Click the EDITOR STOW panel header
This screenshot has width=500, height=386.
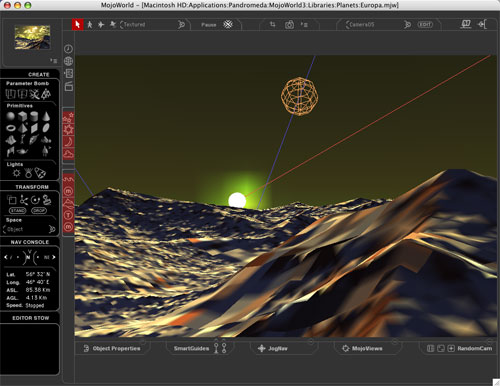click(31, 318)
